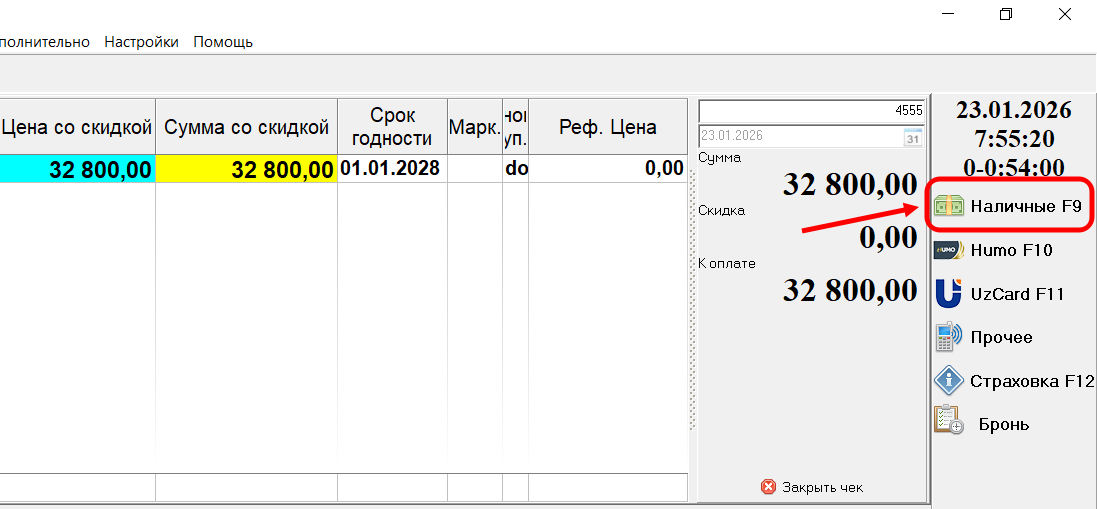Click the UzCard F11 label

click(1017, 294)
